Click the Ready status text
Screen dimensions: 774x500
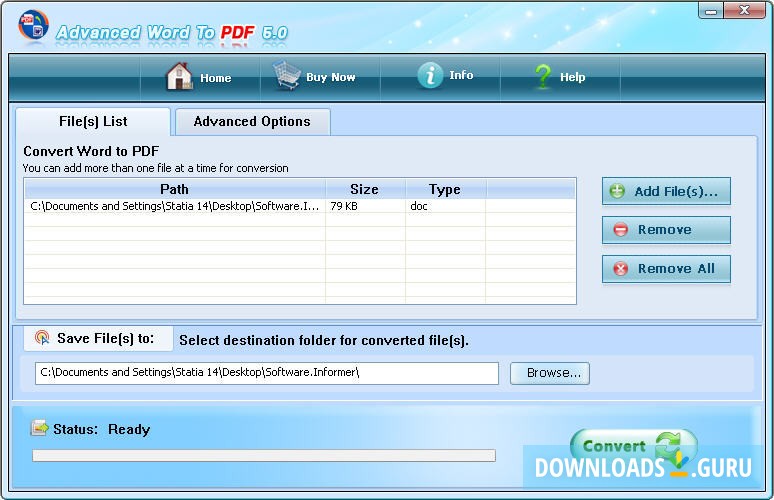[x=129, y=429]
